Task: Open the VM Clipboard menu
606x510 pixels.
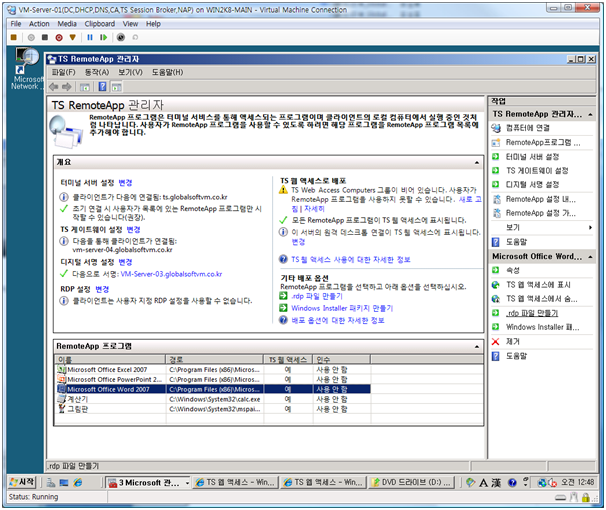Action: click(x=100, y=24)
